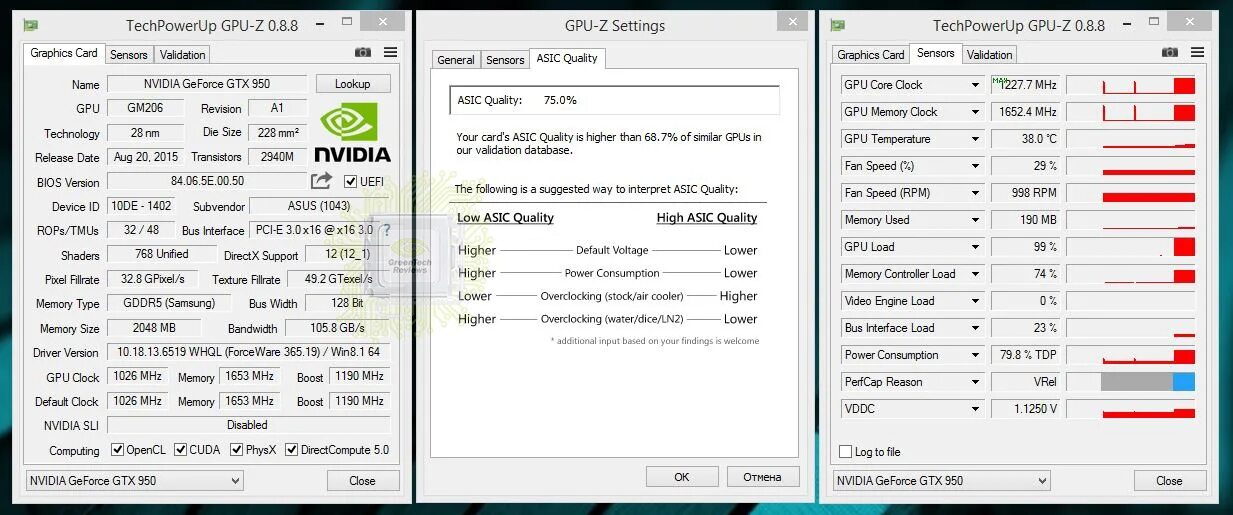Open GPU selector dropdown in left GPU-Z window
Image resolution: width=1233 pixels, height=515 pixels.
tap(134, 481)
